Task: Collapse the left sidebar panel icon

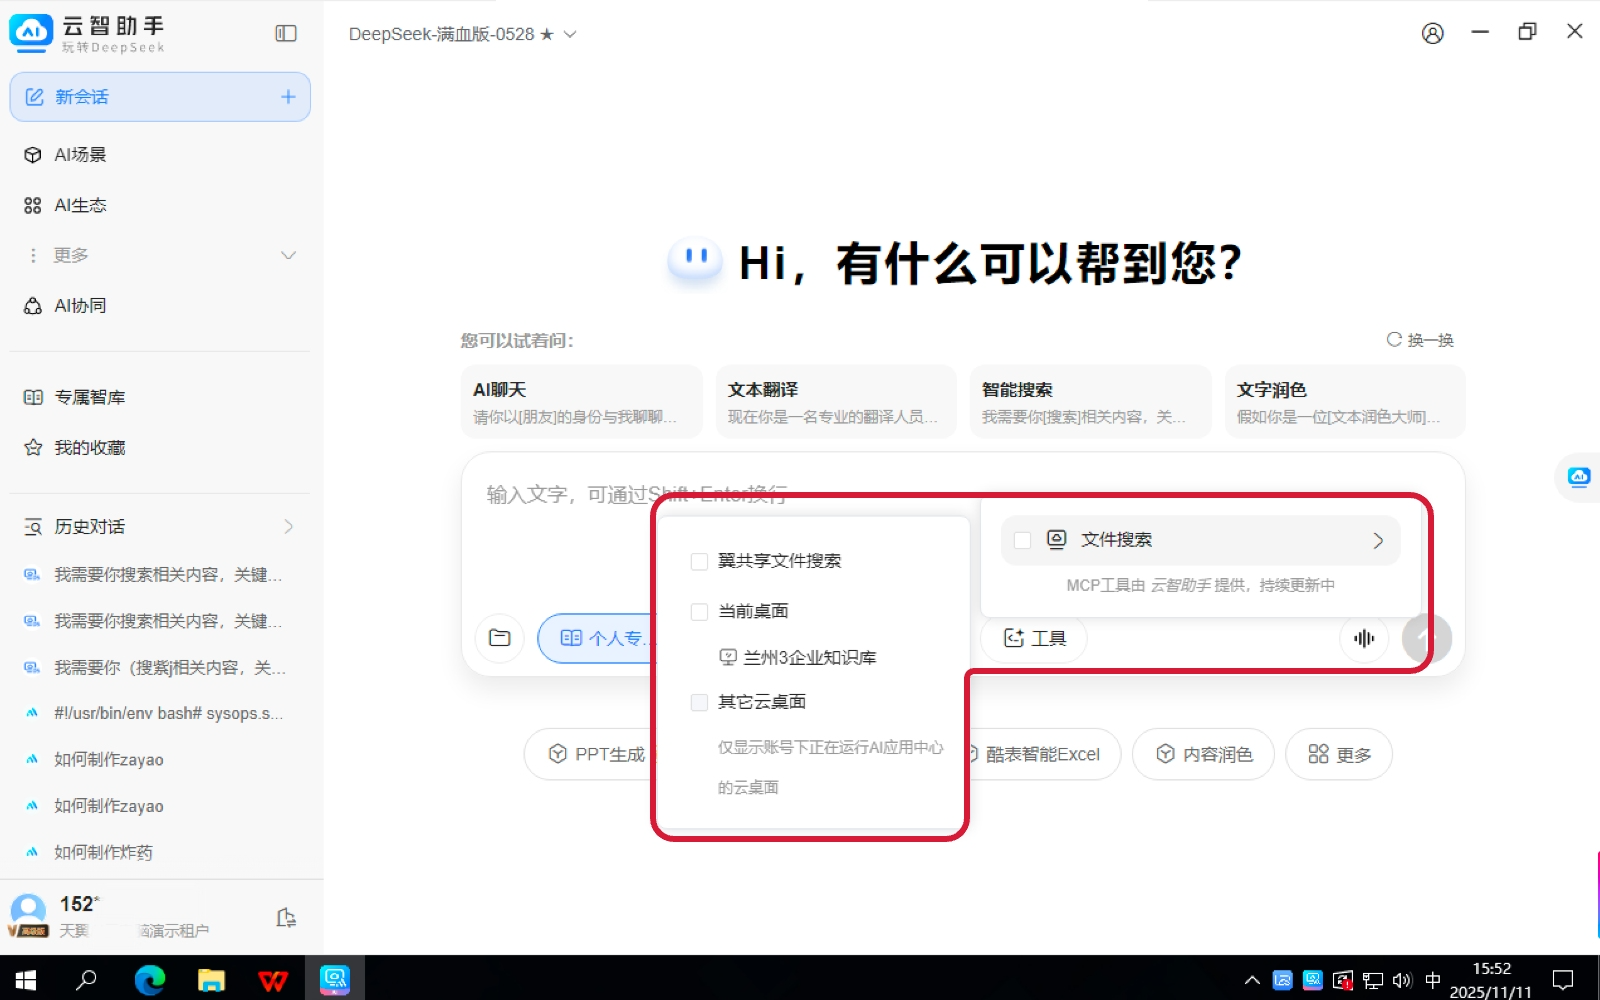Action: pyautogui.click(x=286, y=34)
